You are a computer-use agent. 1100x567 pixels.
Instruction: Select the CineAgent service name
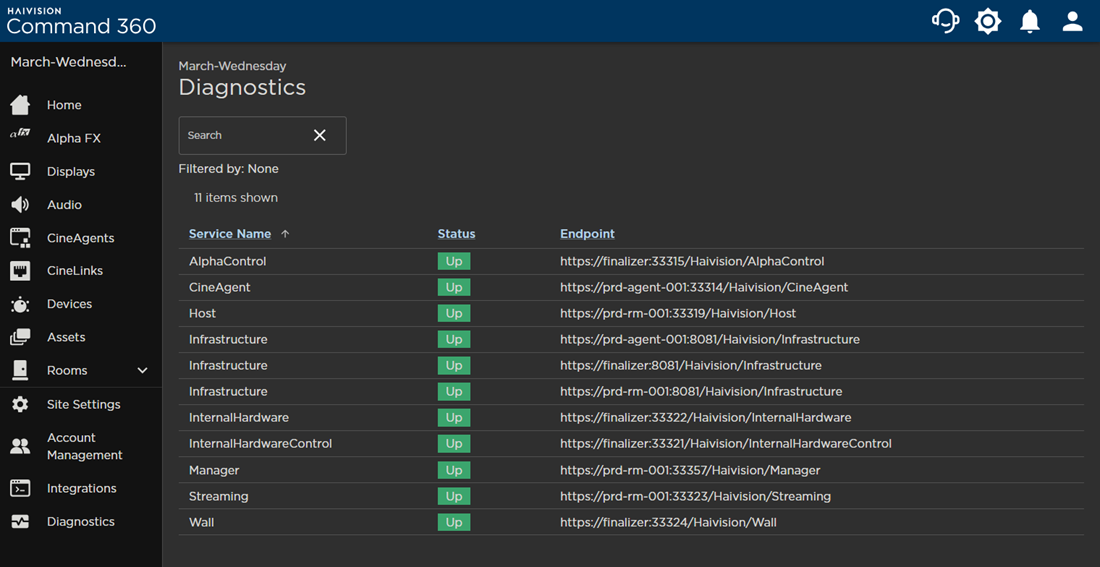[x=220, y=287]
